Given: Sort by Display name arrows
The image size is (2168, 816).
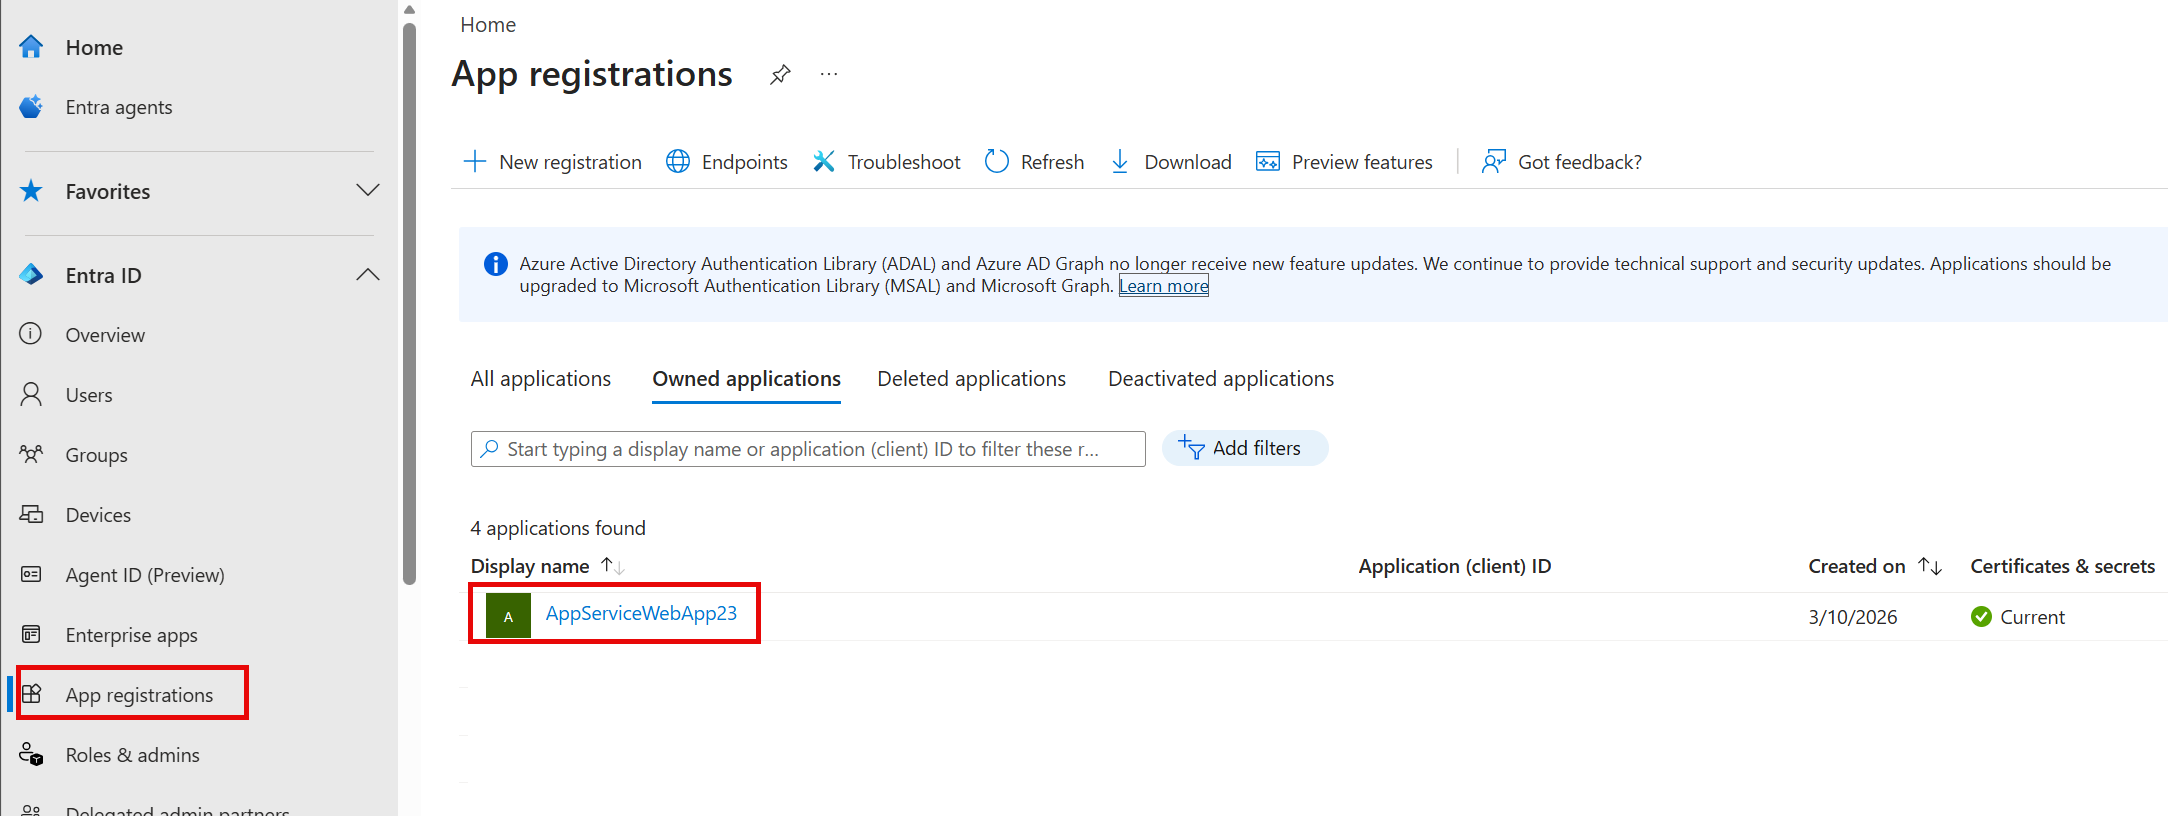Looking at the screenshot, I should (612, 566).
